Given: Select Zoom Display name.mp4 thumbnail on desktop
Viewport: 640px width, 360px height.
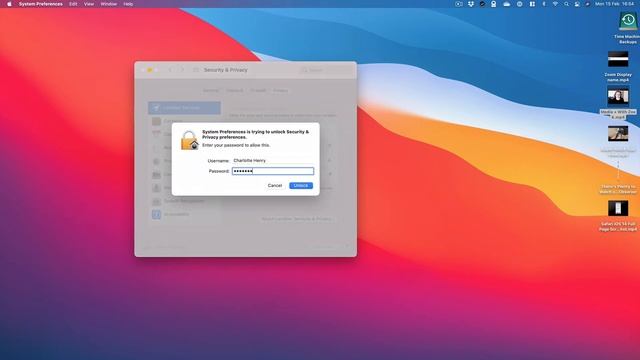Looking at the screenshot, I should pyautogui.click(x=618, y=59).
